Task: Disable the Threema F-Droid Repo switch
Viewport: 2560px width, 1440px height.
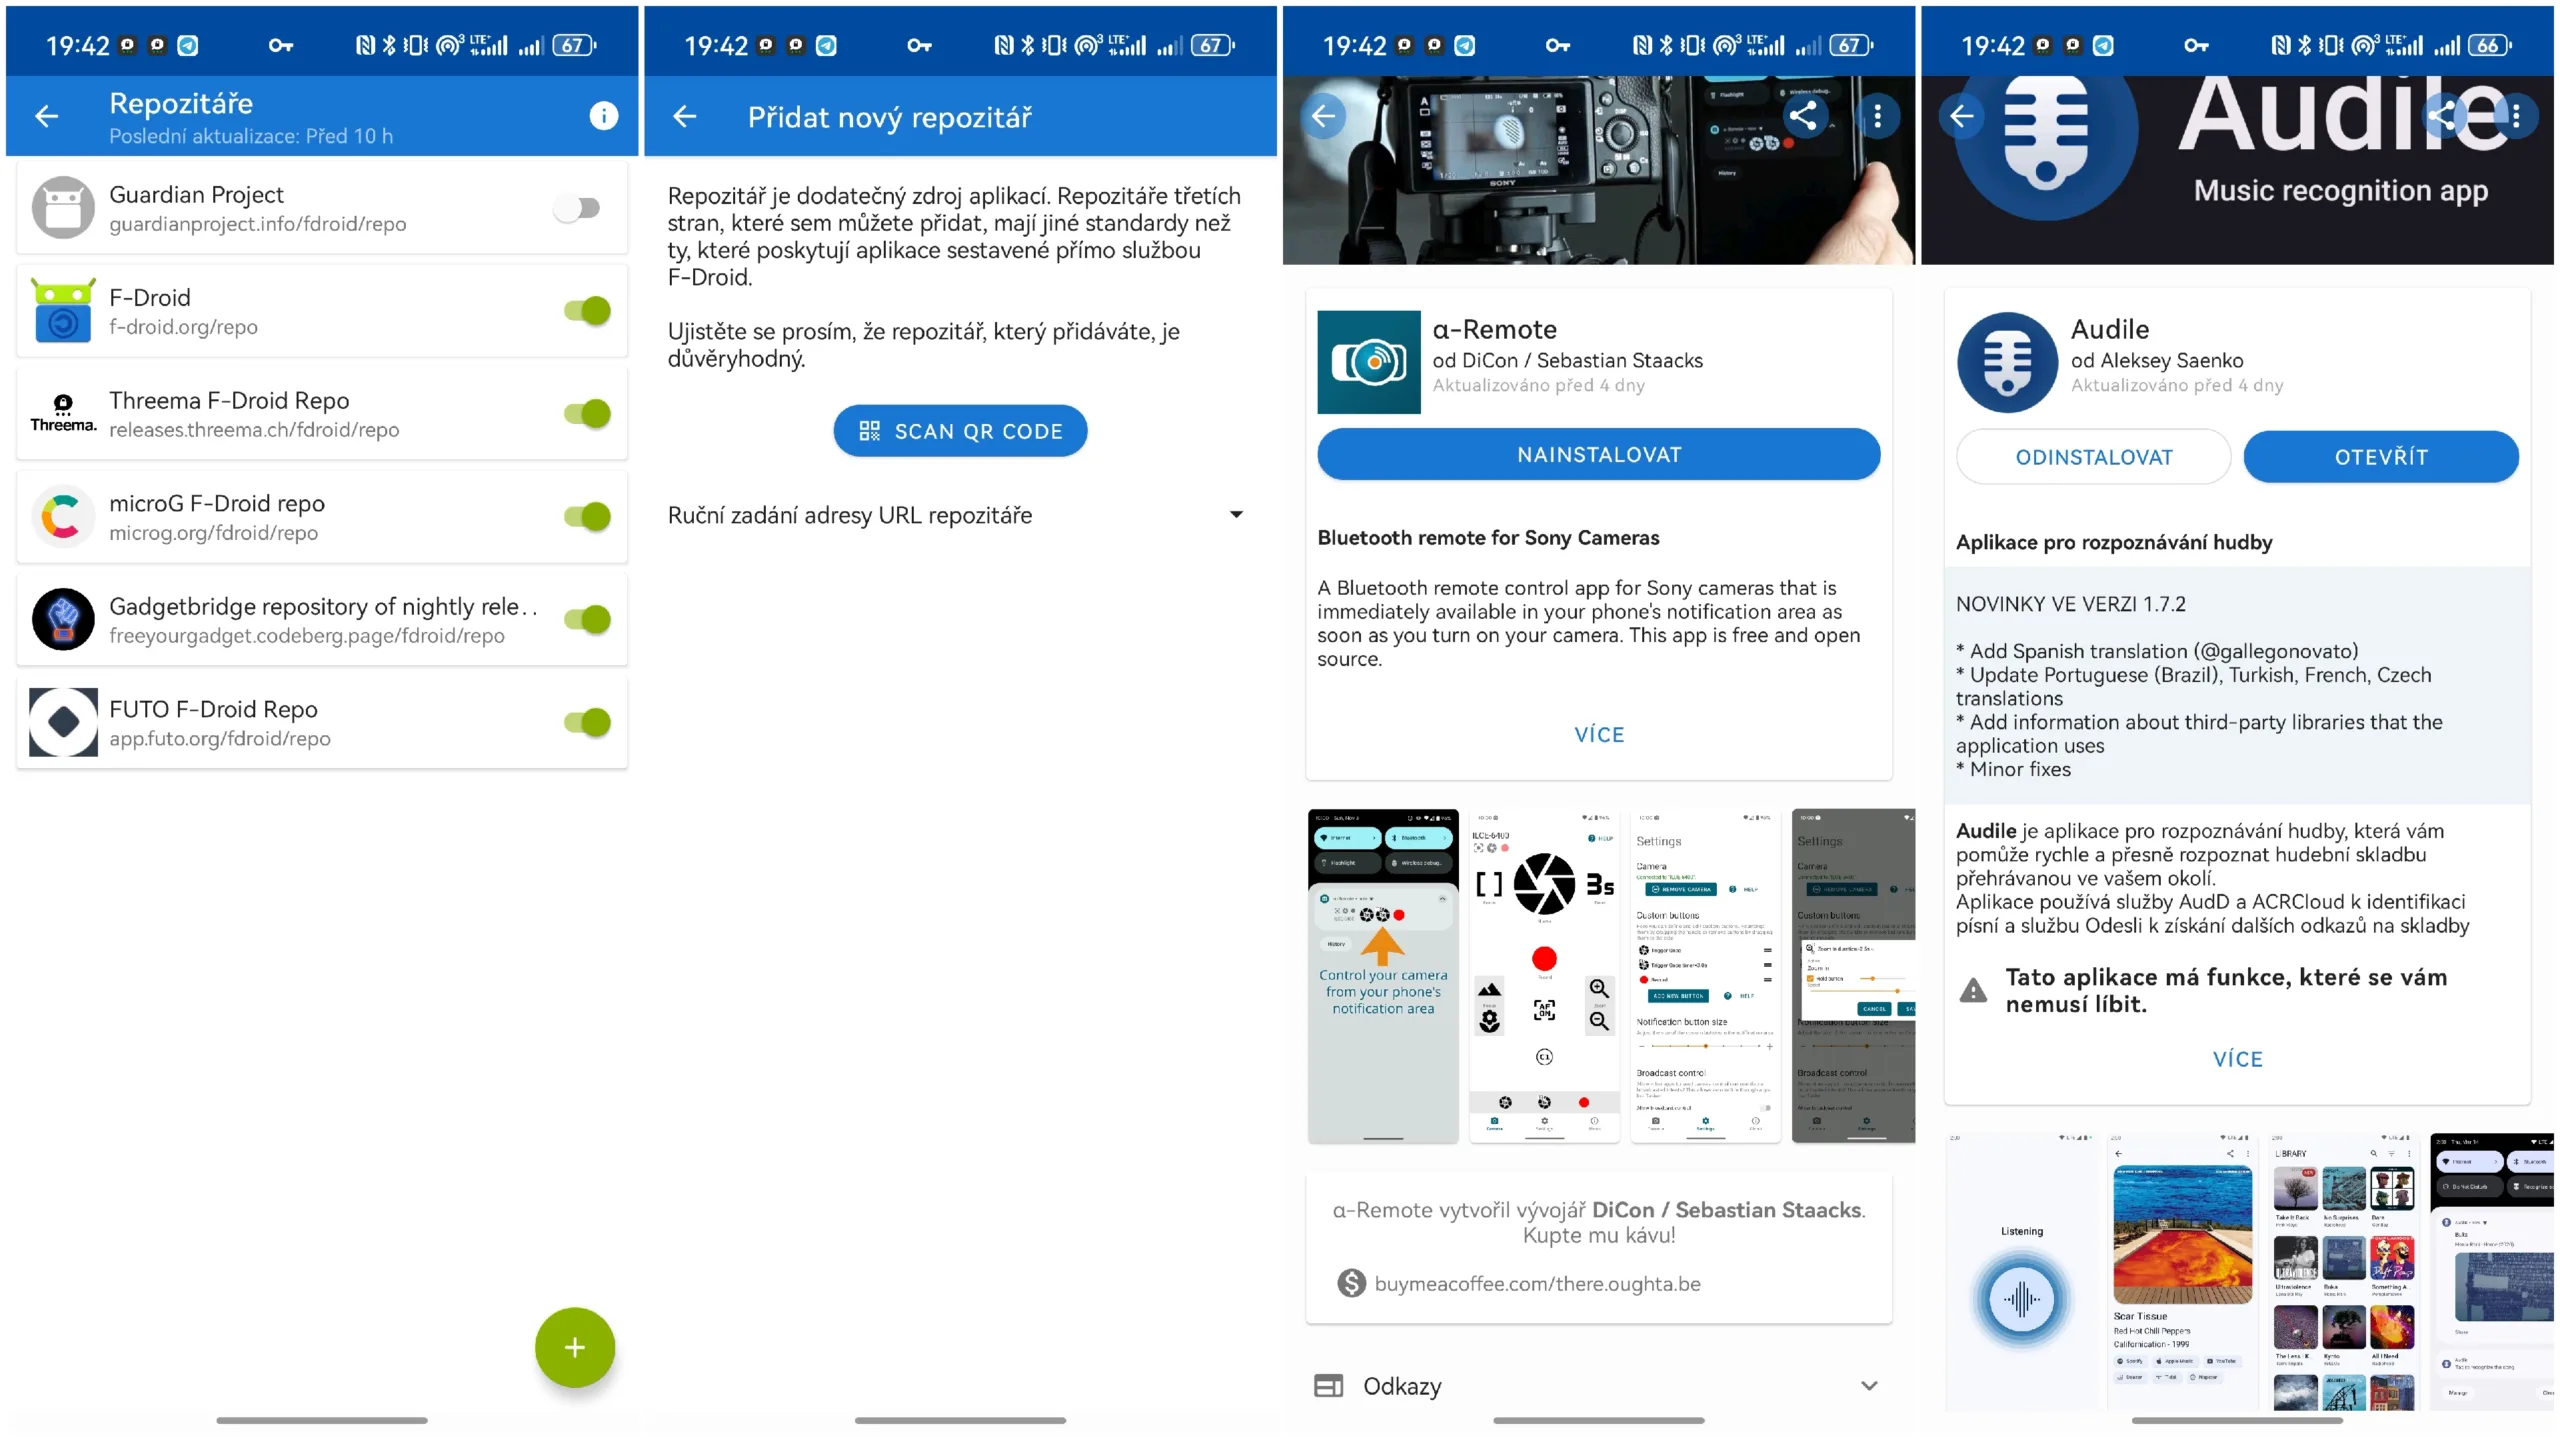Action: coord(588,413)
